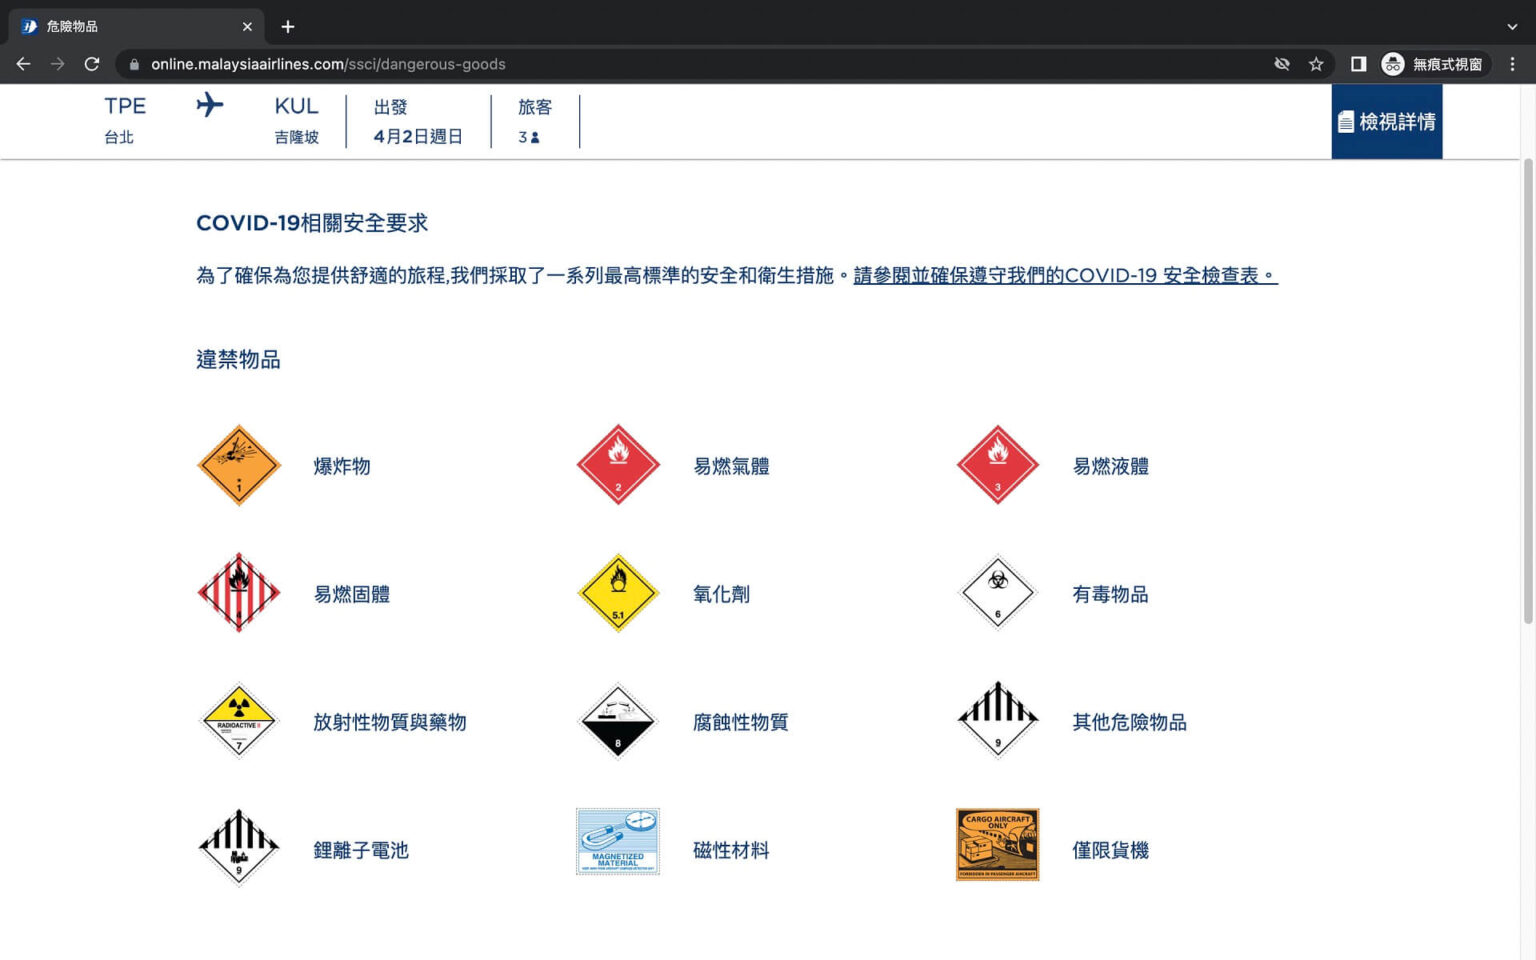Click the 有毒物品 label
Screen dimensions: 1536x960
click(x=1110, y=594)
